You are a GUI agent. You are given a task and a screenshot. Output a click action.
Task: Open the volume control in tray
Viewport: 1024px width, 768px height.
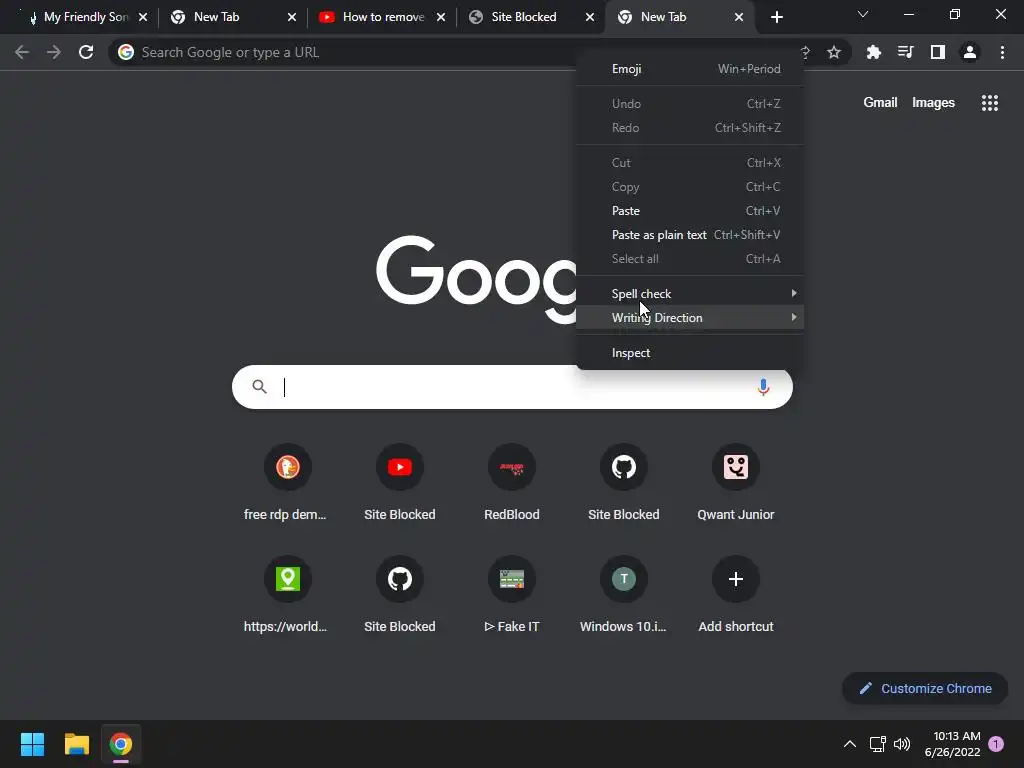click(x=902, y=744)
